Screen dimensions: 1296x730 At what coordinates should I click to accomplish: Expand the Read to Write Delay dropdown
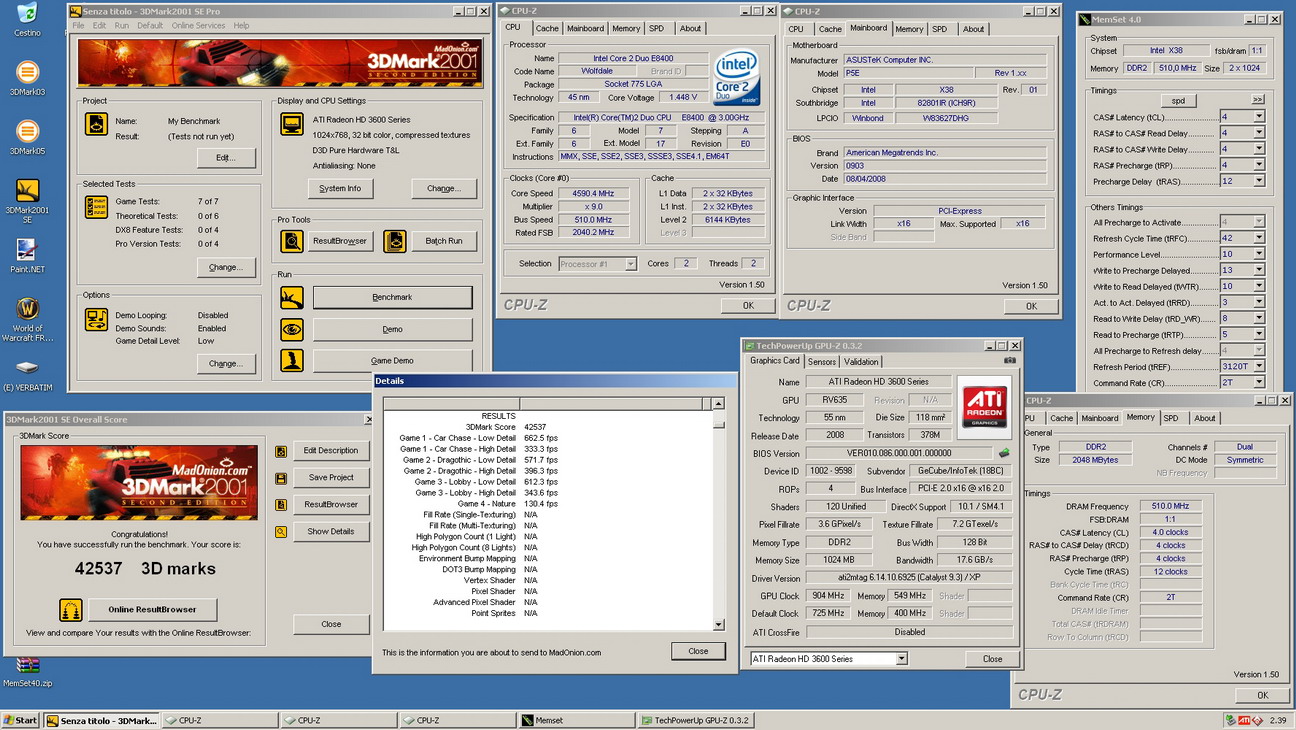1258,318
